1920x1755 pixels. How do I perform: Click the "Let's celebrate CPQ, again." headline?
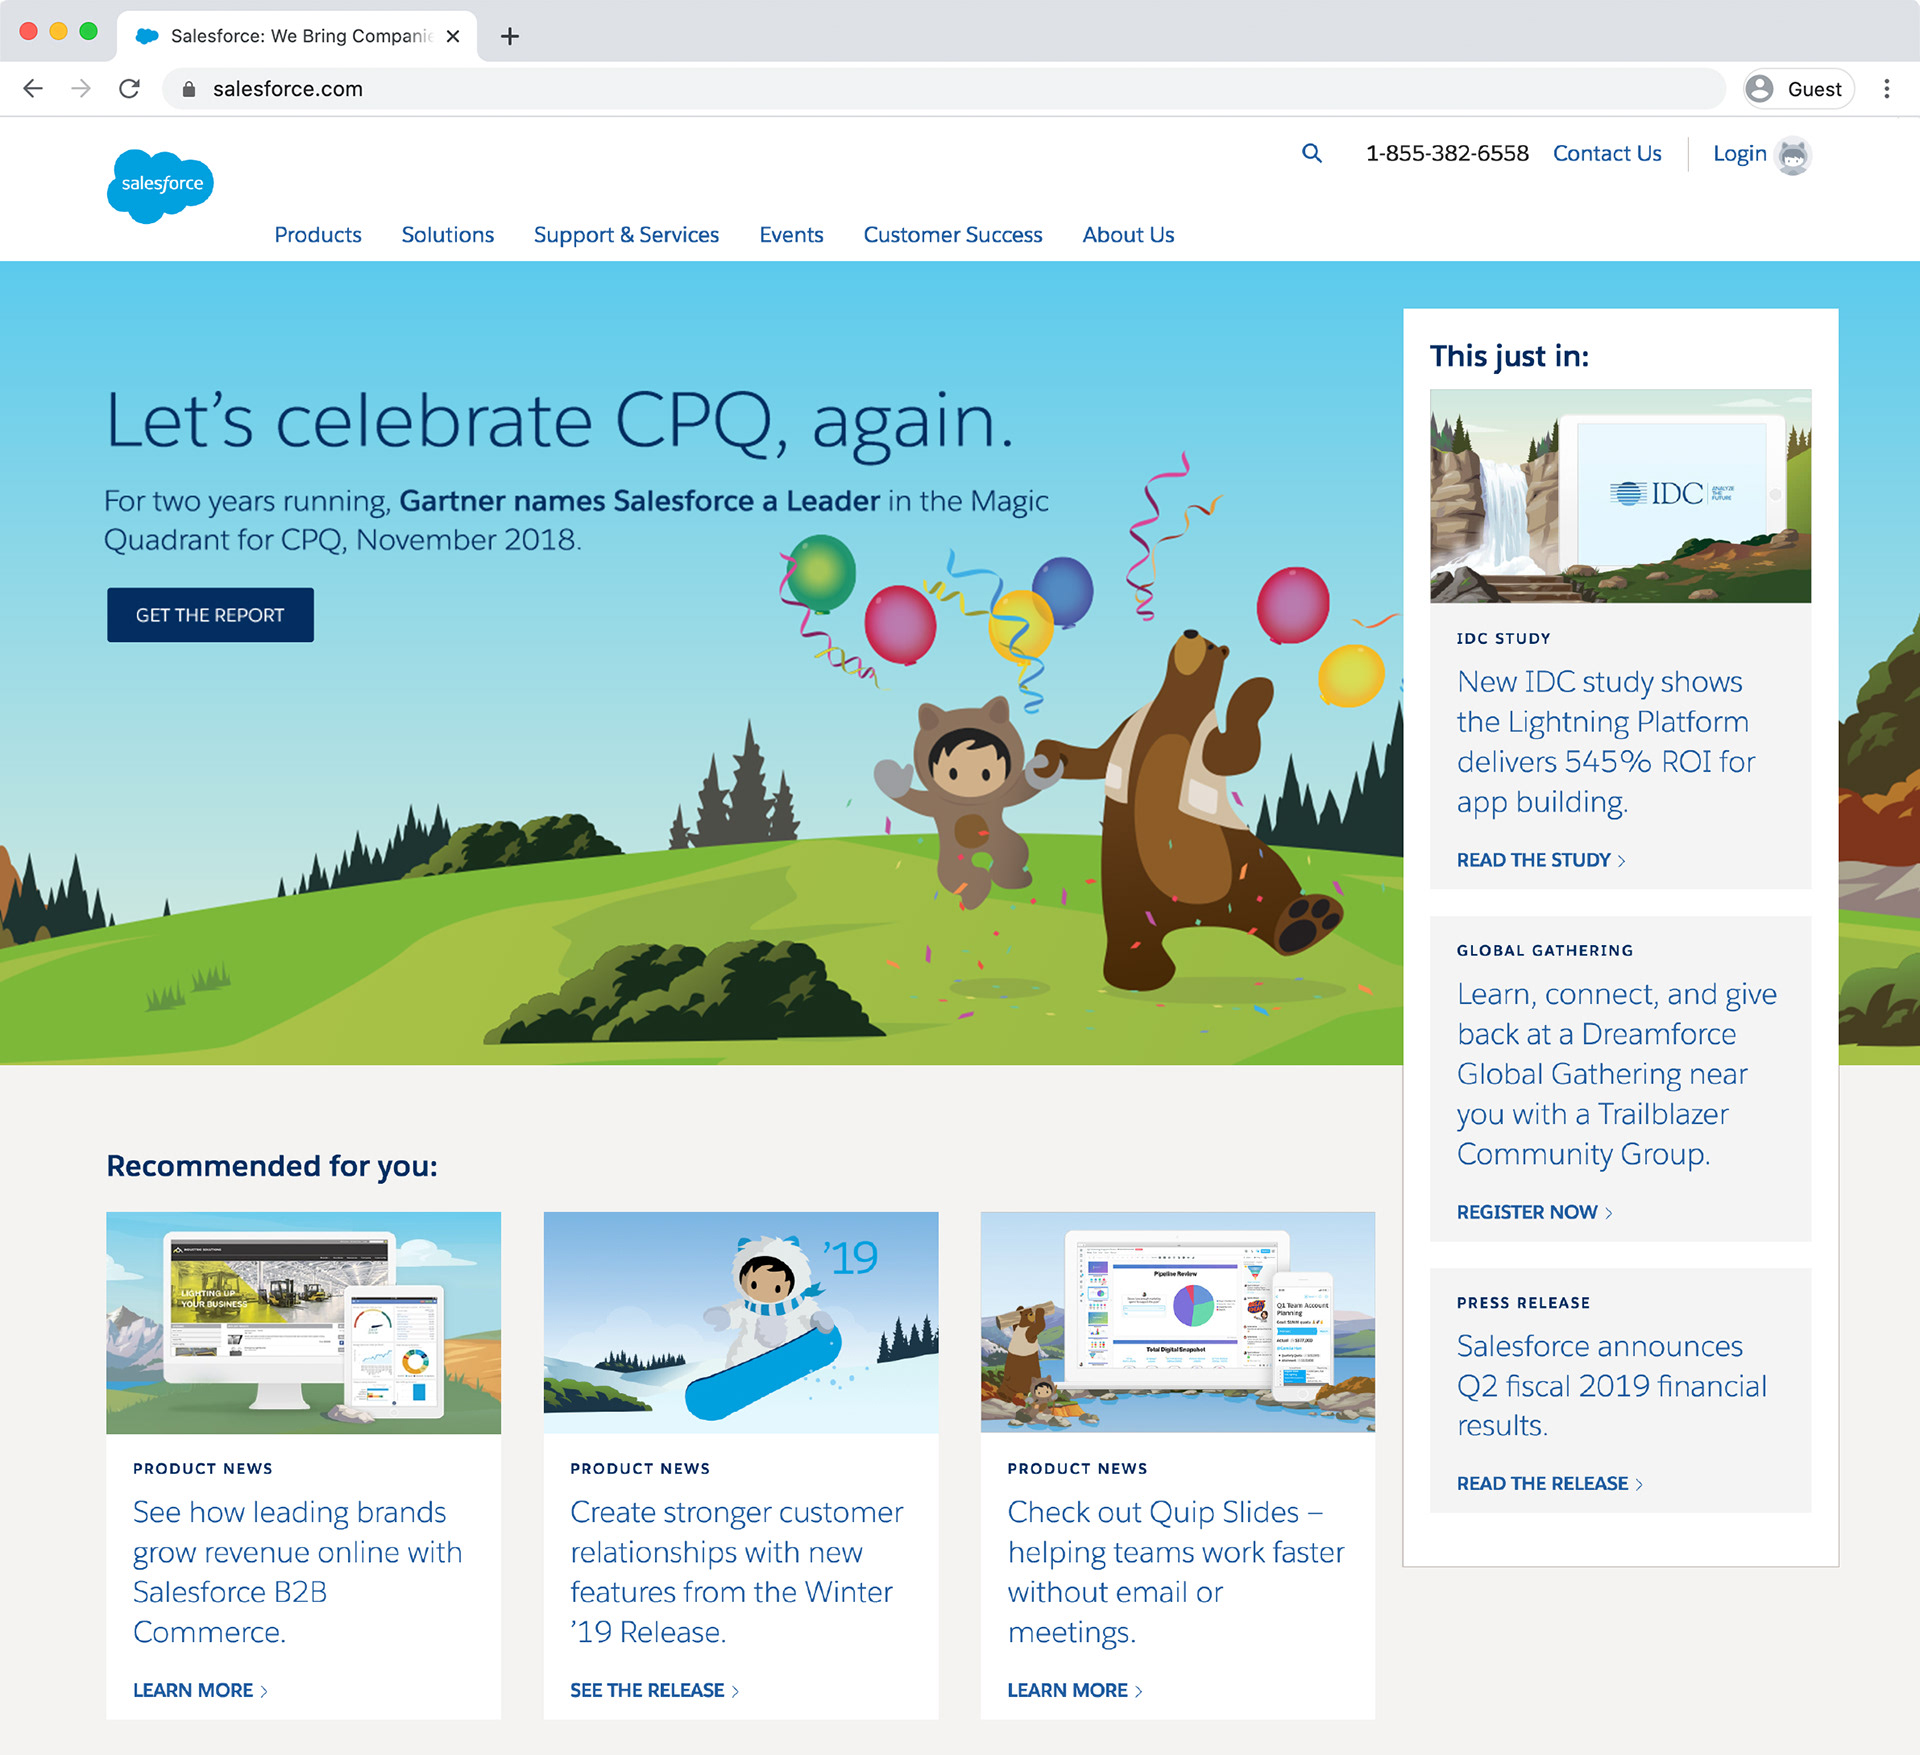(x=560, y=423)
